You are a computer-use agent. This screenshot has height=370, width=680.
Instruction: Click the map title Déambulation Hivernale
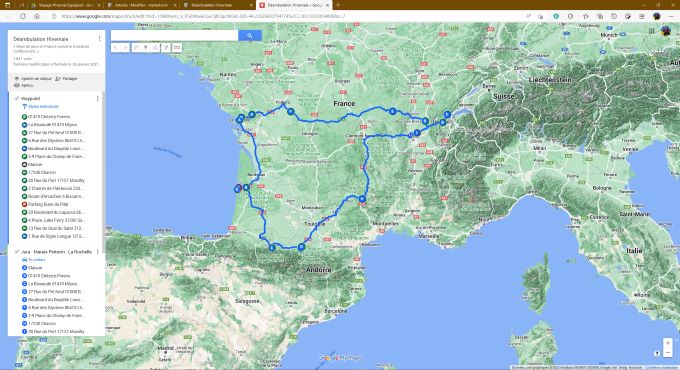click(x=40, y=39)
